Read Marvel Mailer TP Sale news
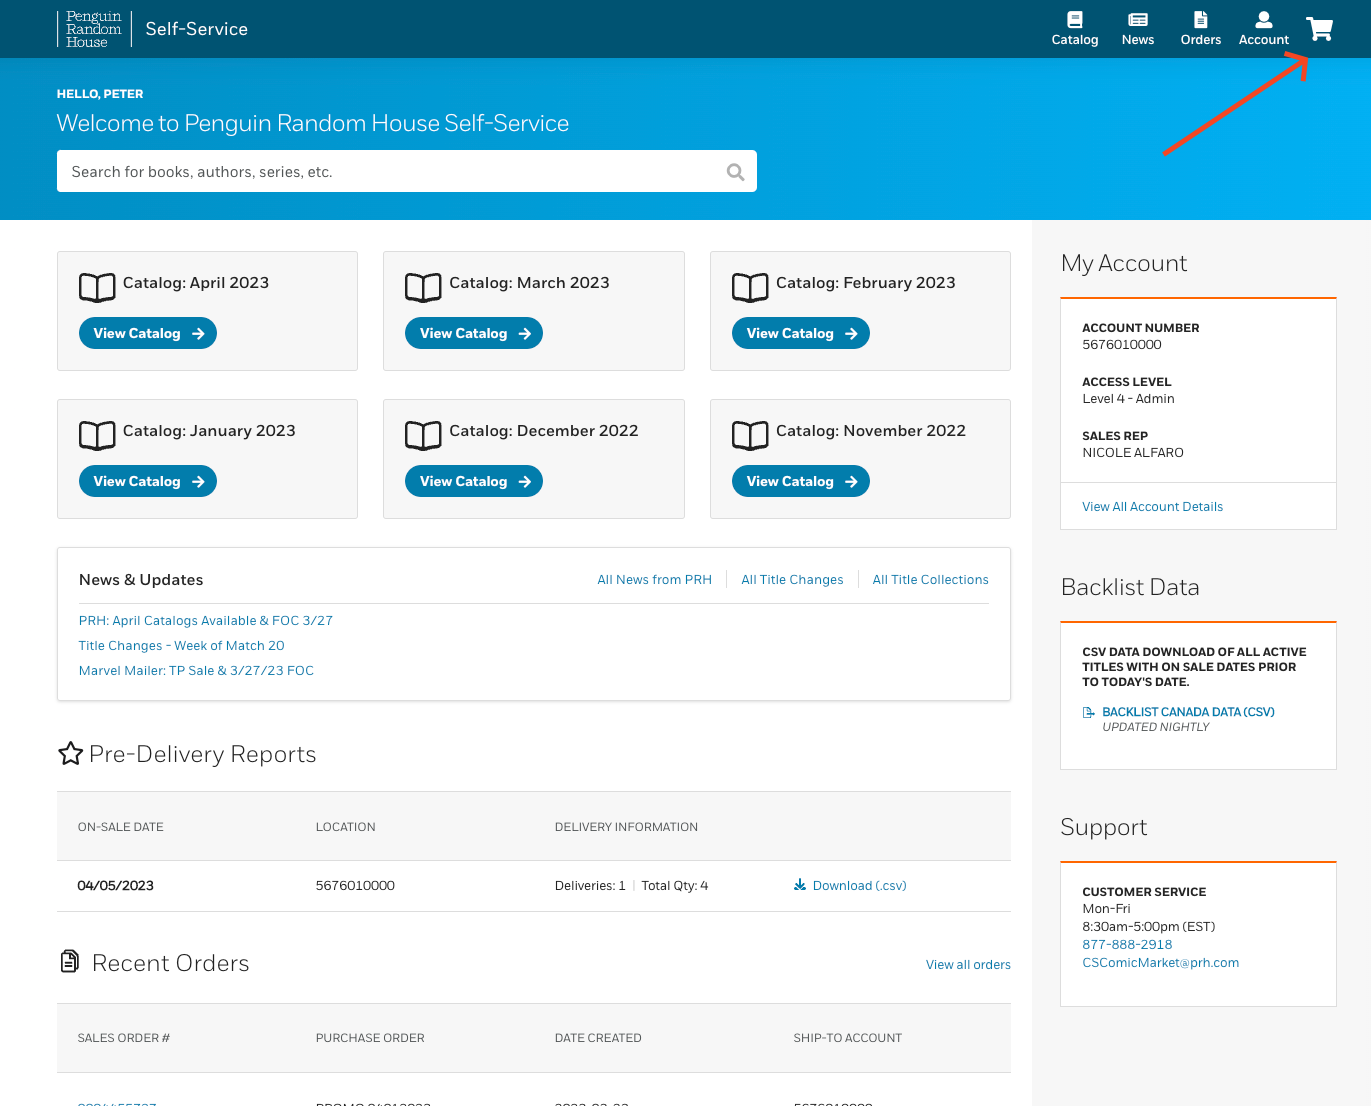1371x1106 pixels. (196, 671)
